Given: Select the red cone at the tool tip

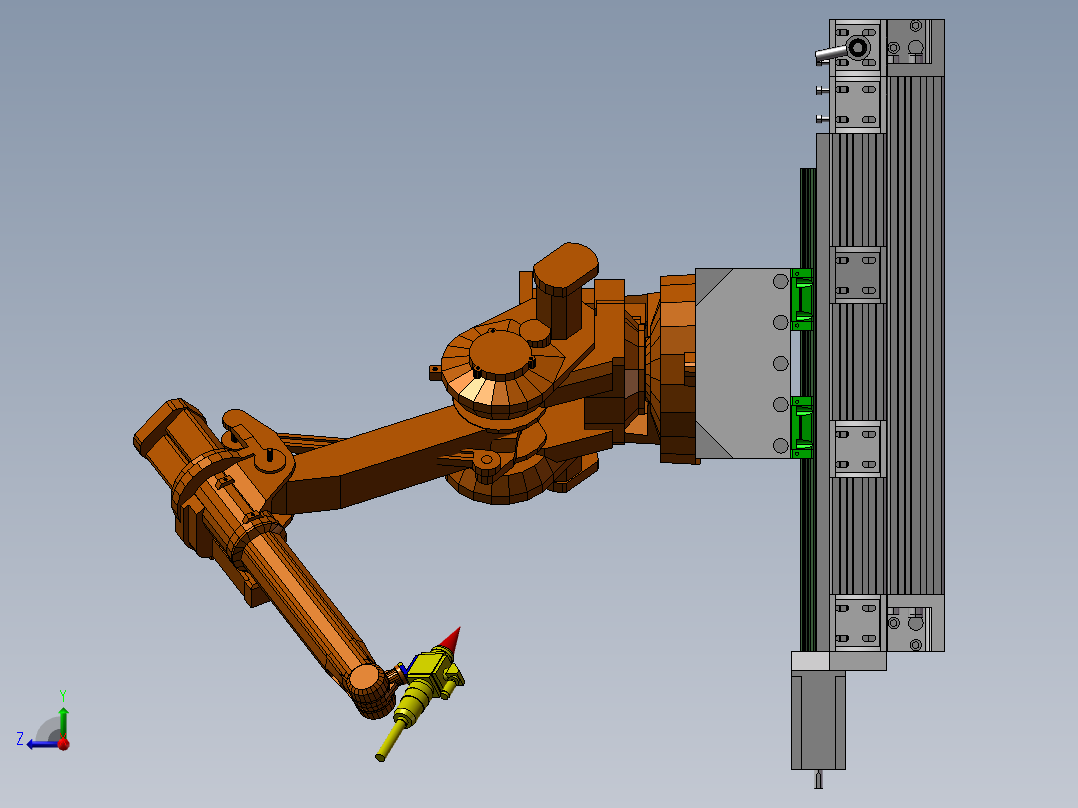Looking at the screenshot, I should pos(450,639).
